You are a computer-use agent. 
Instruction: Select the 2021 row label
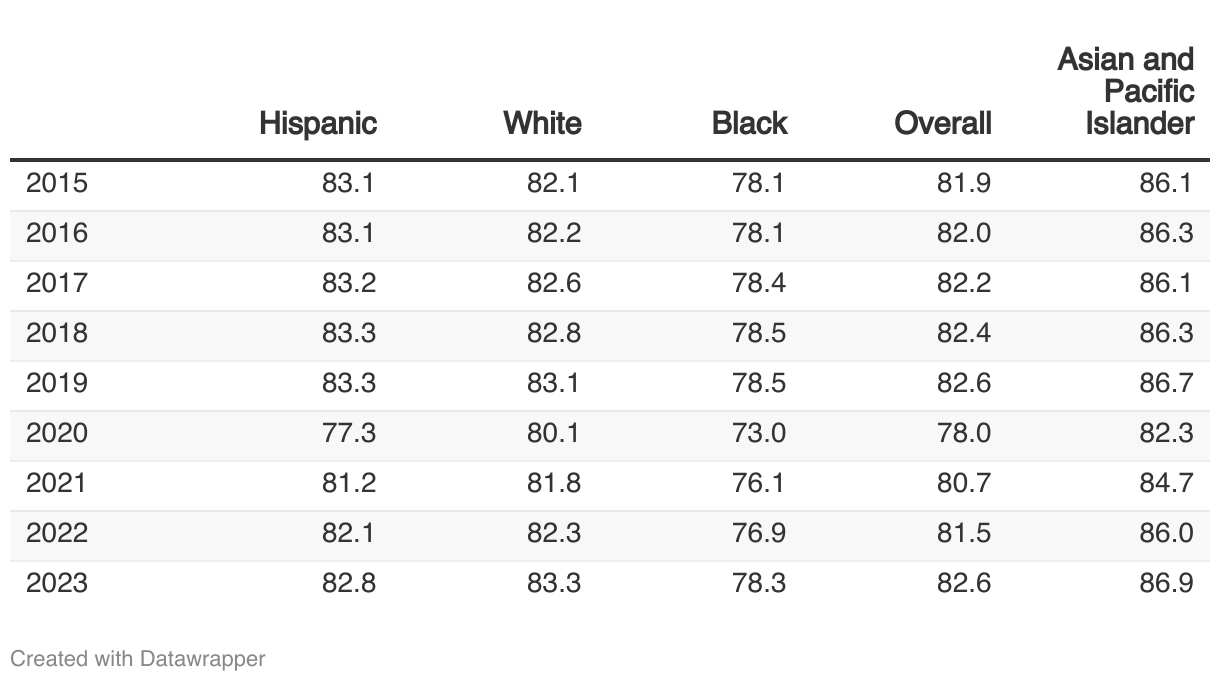tap(57, 483)
